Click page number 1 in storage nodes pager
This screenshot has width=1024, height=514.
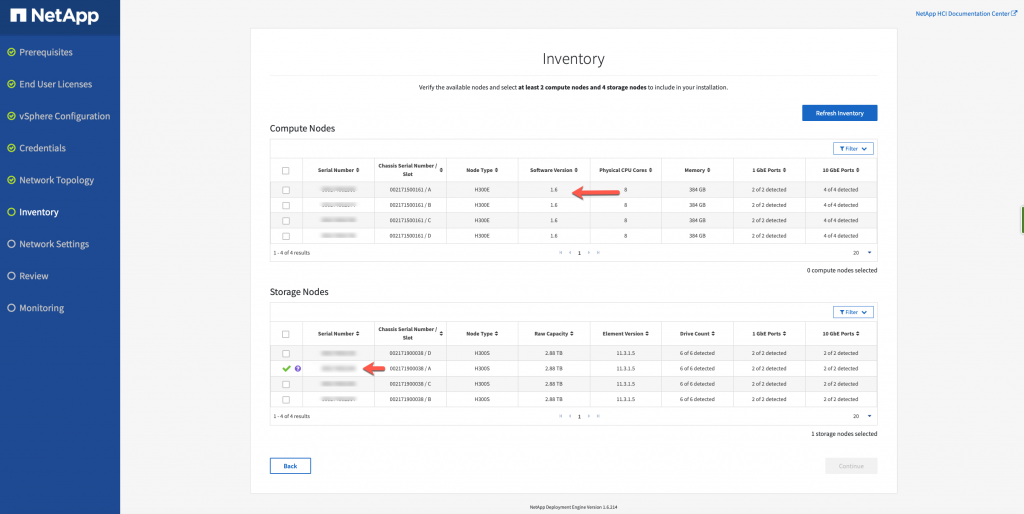(x=579, y=416)
